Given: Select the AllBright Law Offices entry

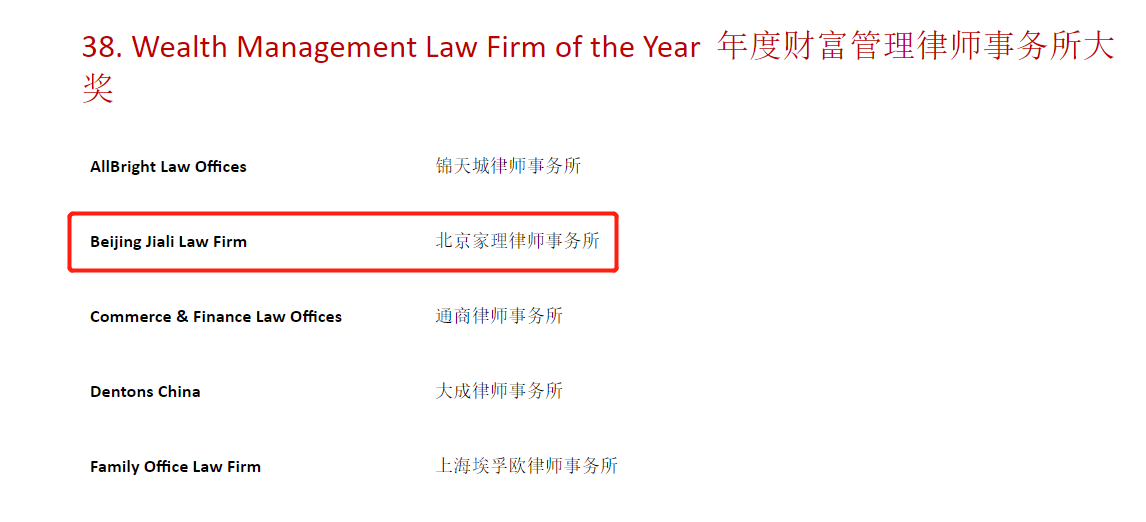Looking at the screenshot, I should pos(168,167).
